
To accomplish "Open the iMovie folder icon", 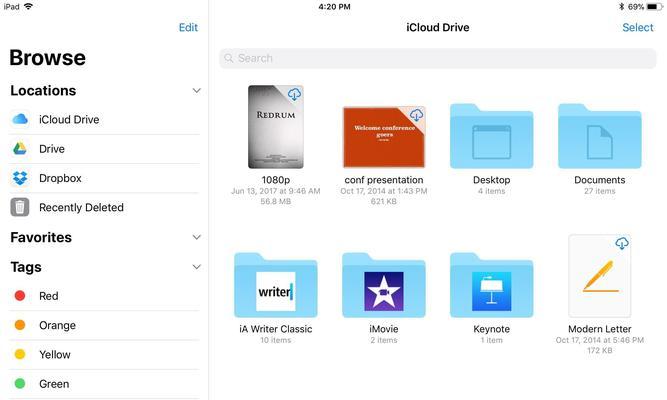I will pos(384,285).
